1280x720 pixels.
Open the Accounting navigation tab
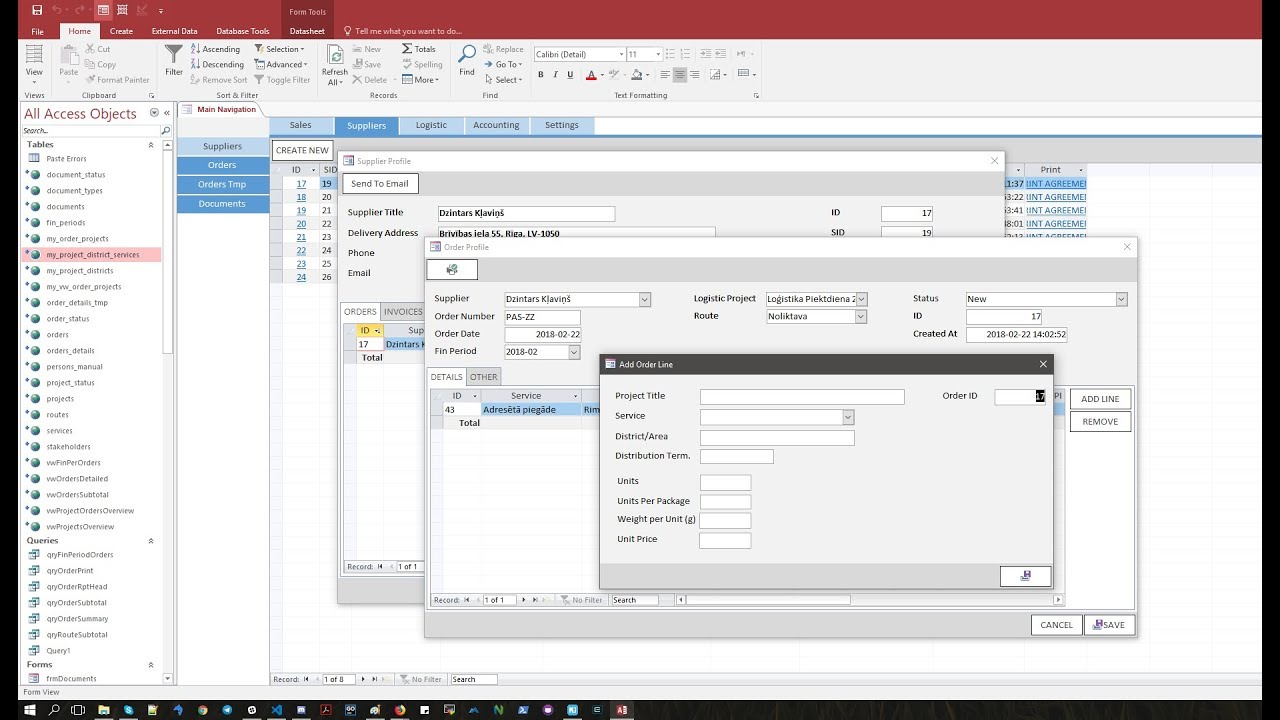pyautogui.click(x=496, y=125)
